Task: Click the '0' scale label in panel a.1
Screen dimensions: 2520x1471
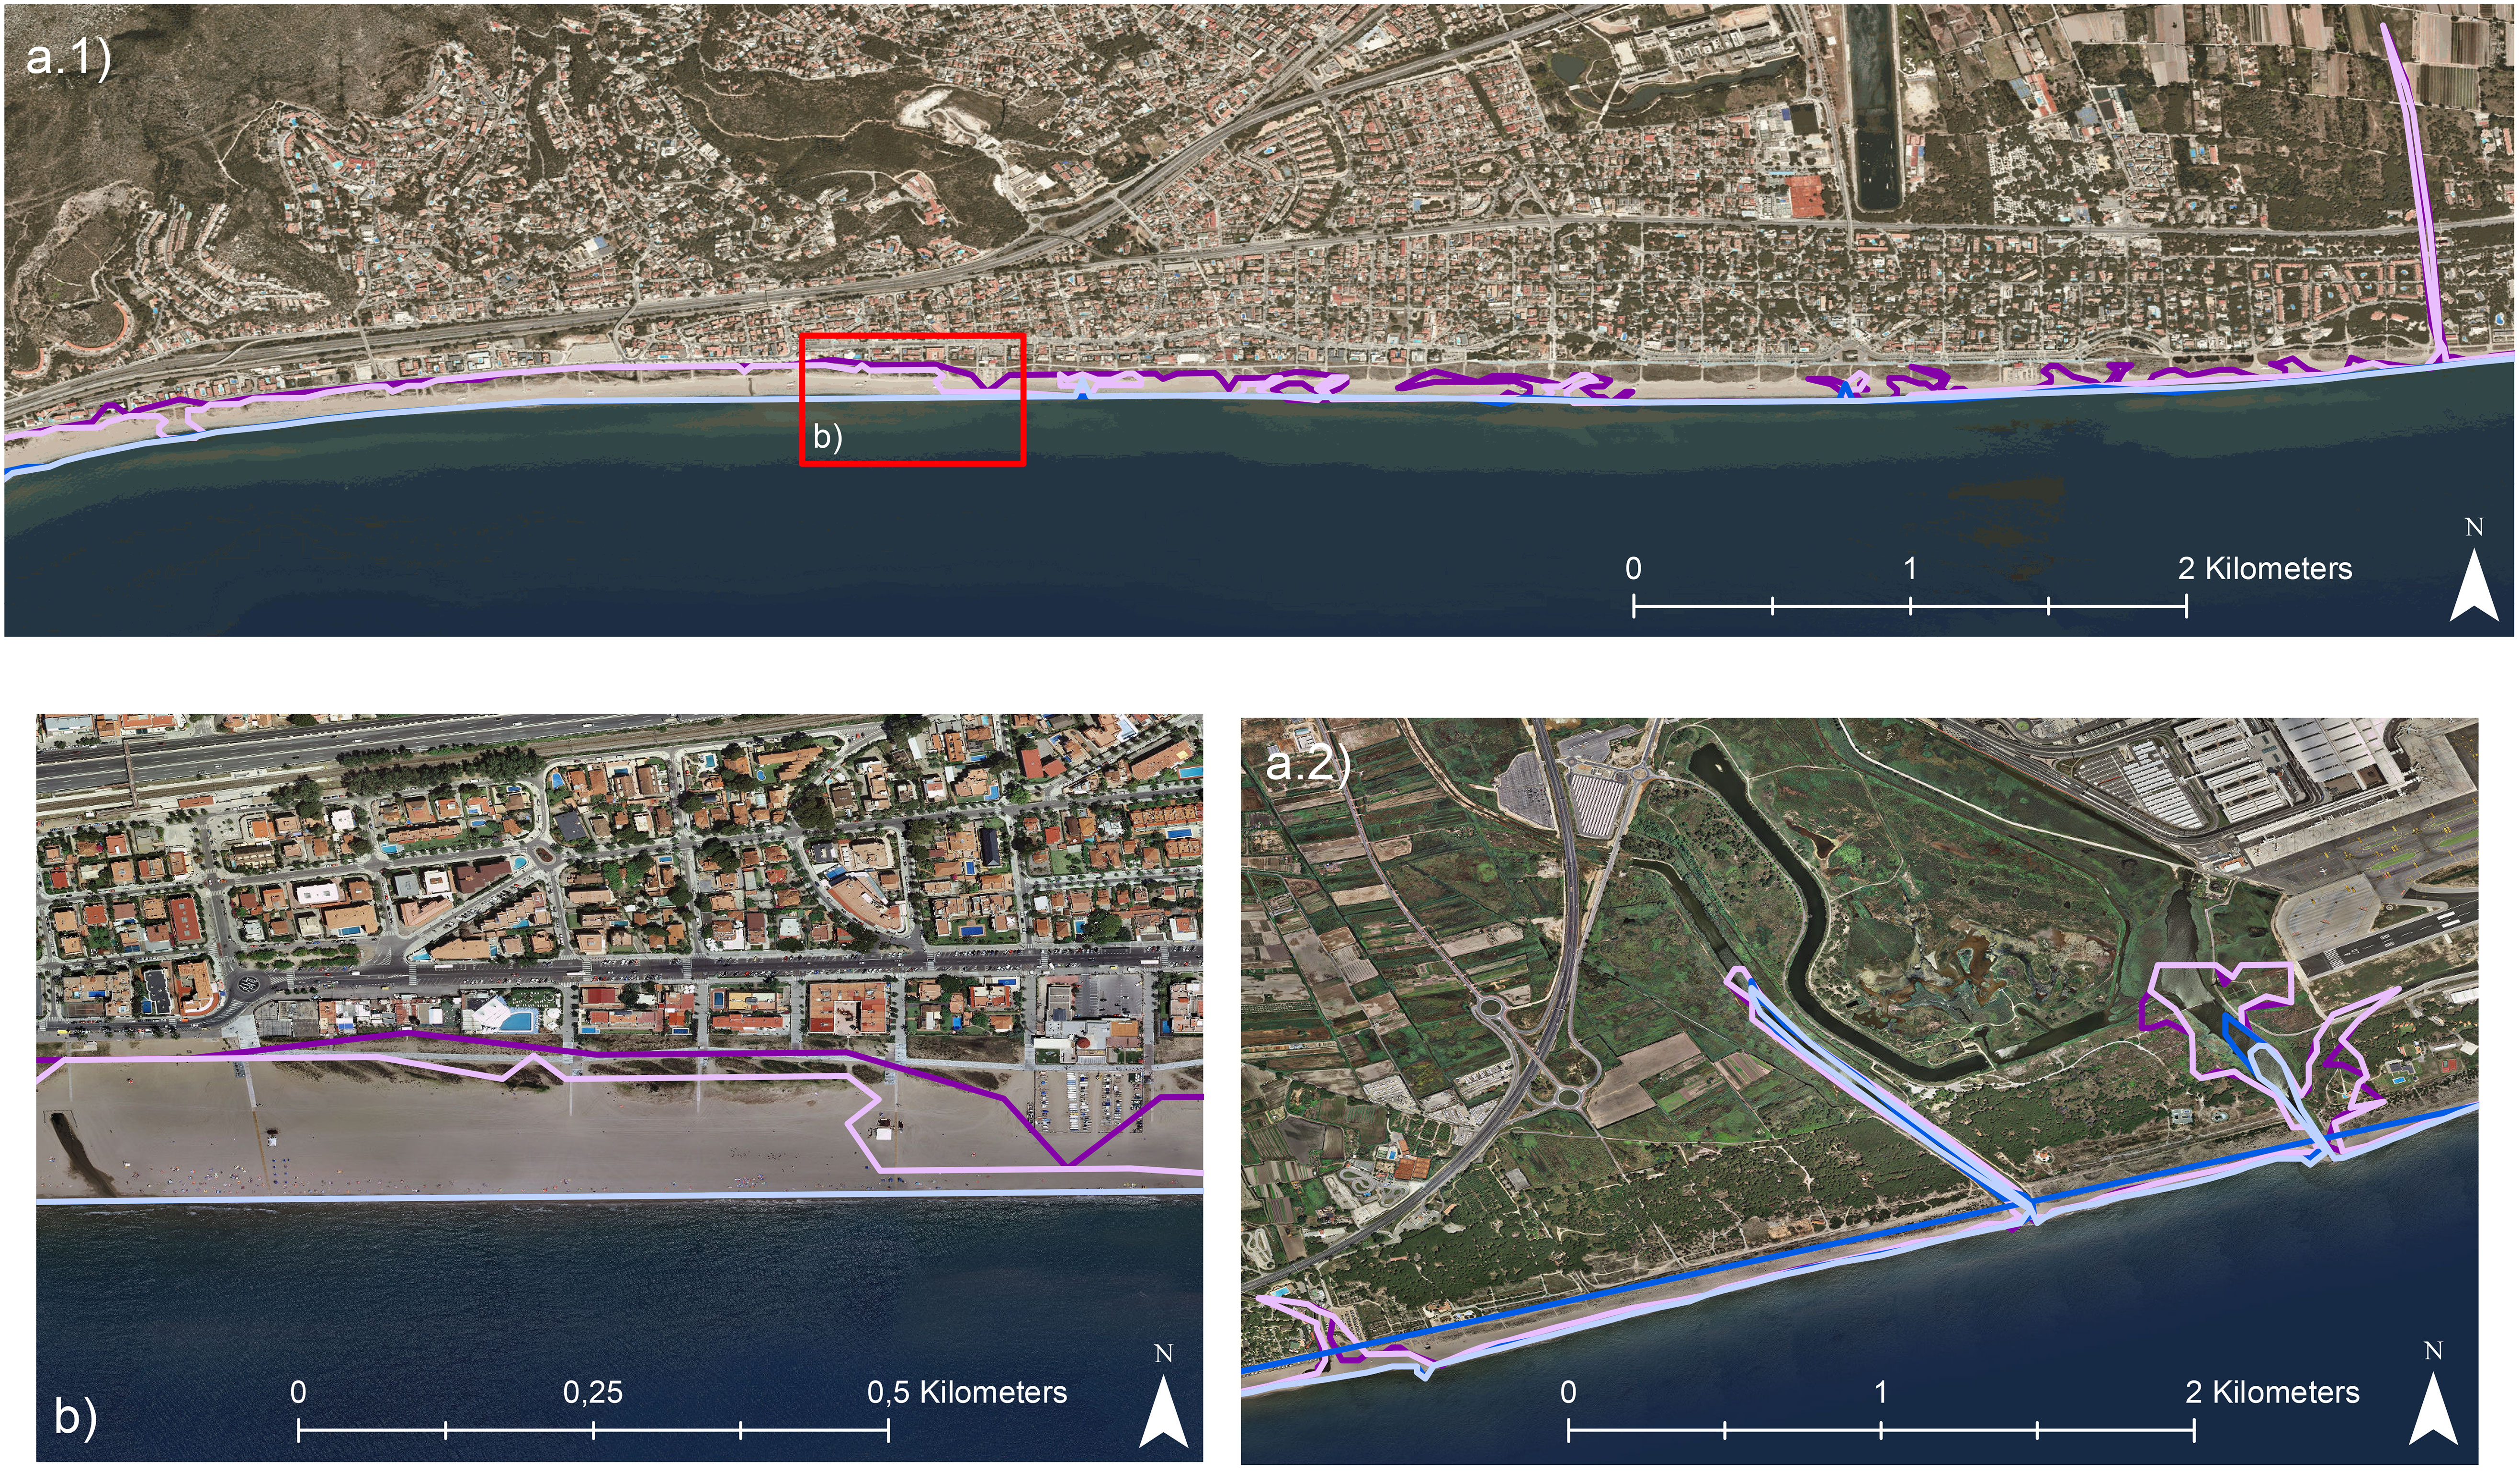Action: (x=1633, y=569)
